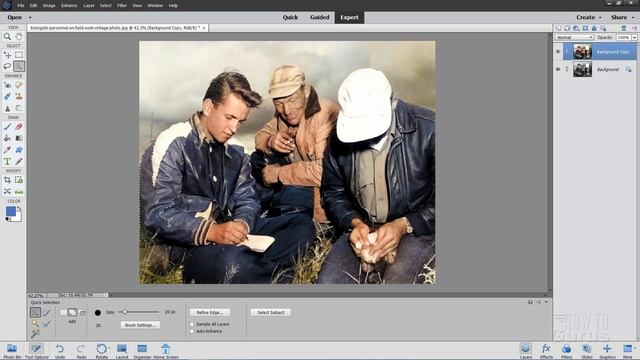This screenshot has width=640, height=360.
Task: Expand the Open dropdown arrow
Action: [x=30, y=18]
